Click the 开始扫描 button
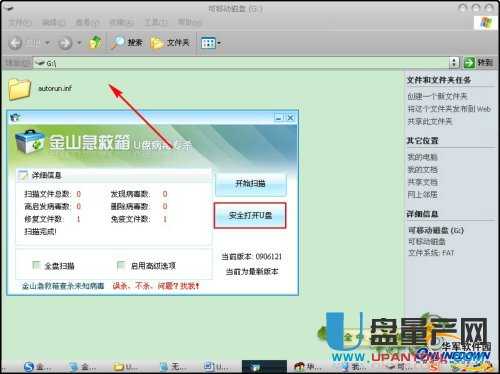 (x=251, y=184)
